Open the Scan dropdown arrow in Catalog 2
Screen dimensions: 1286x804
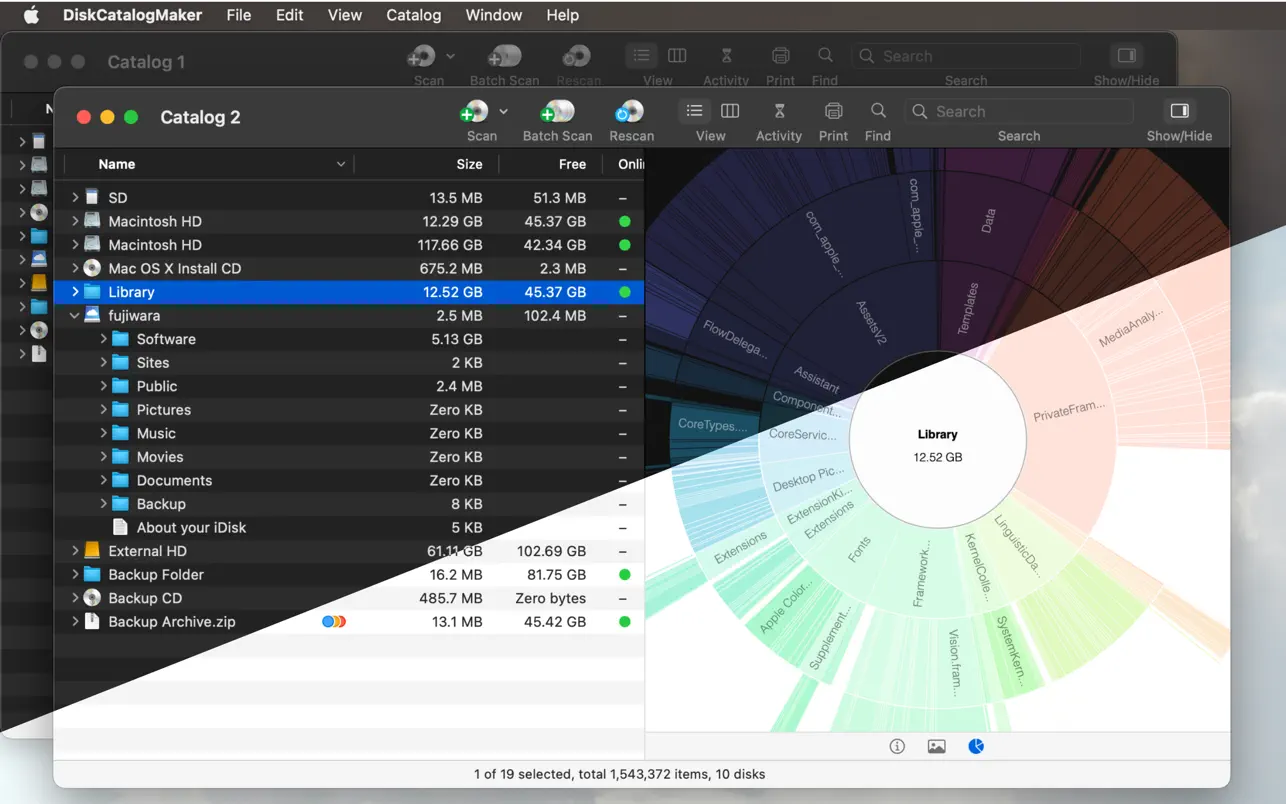point(503,111)
